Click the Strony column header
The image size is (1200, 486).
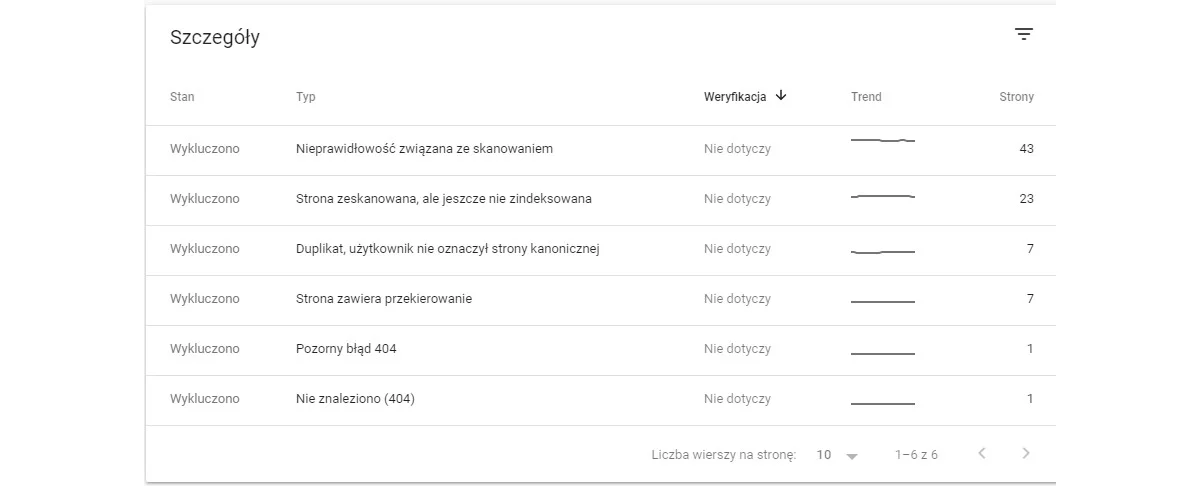[x=1016, y=97]
